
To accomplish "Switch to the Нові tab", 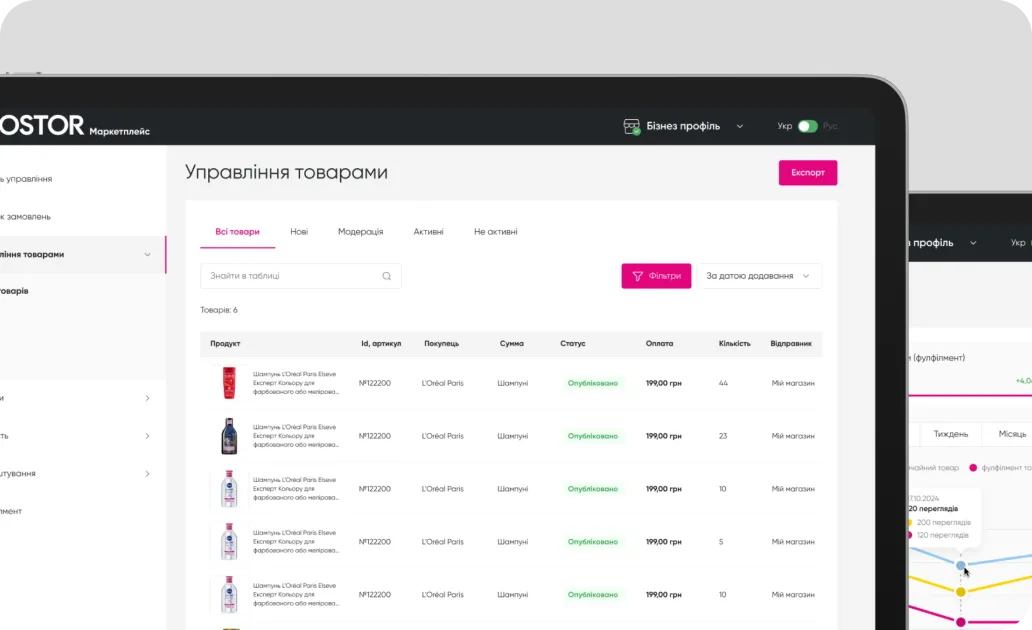I will [299, 232].
